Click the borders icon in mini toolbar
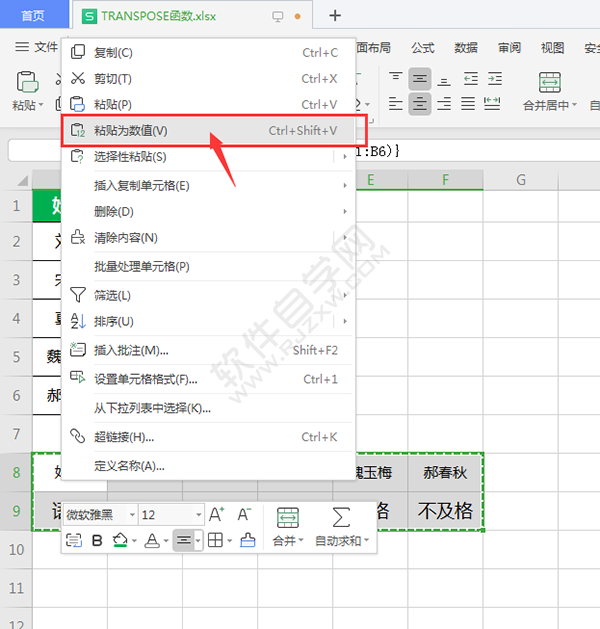 [215, 540]
